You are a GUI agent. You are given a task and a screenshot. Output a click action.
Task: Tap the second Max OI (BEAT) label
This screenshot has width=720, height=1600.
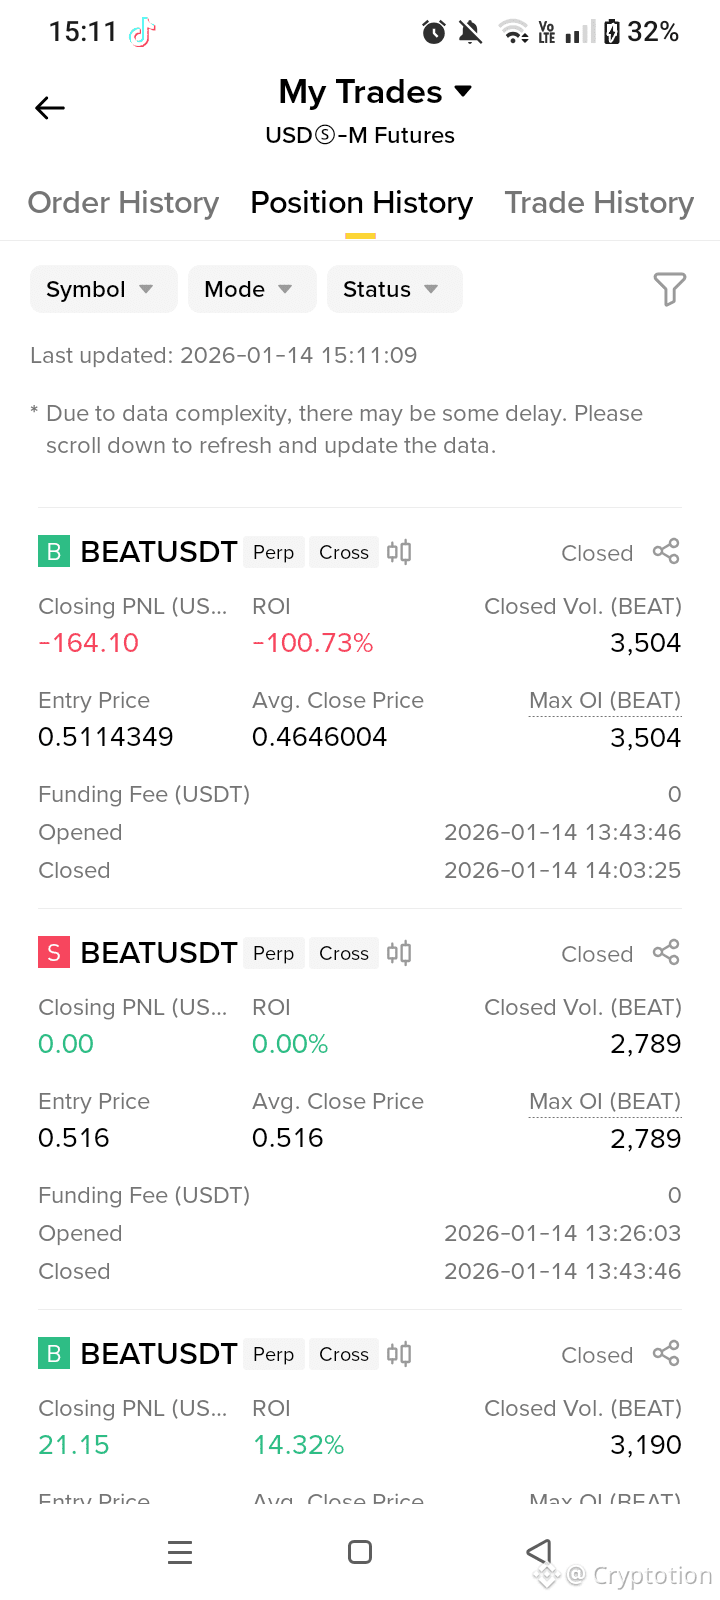[605, 1102]
